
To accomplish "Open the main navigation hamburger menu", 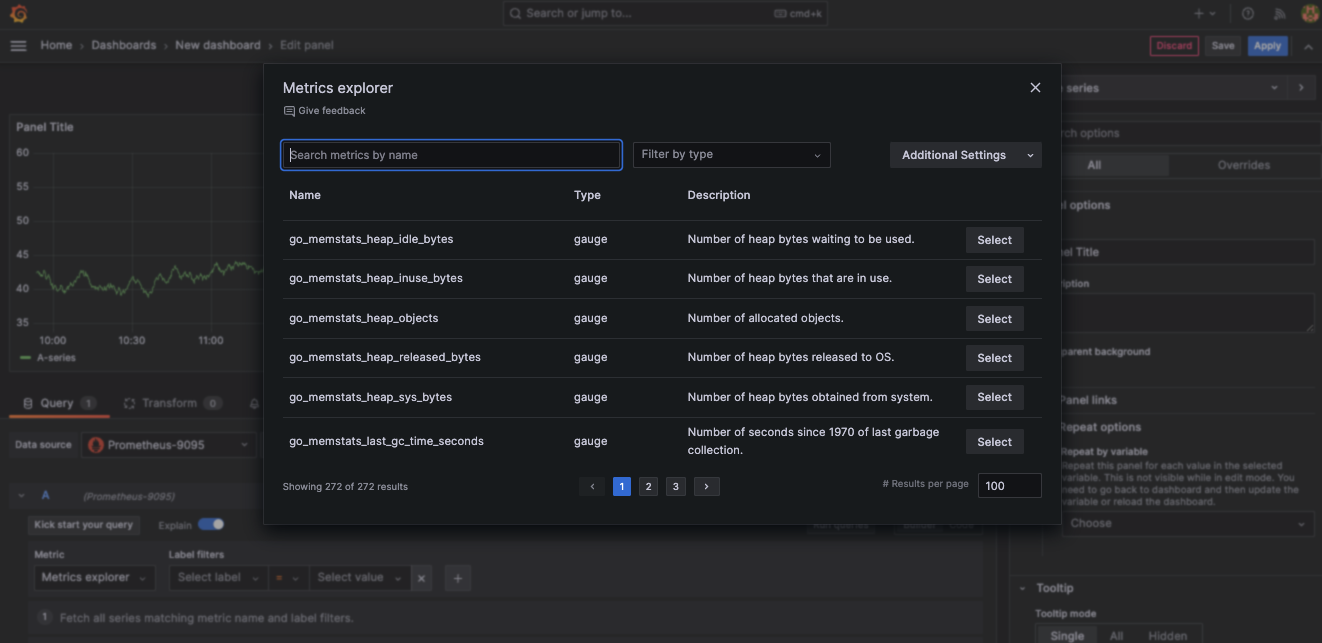I will (x=18, y=45).
